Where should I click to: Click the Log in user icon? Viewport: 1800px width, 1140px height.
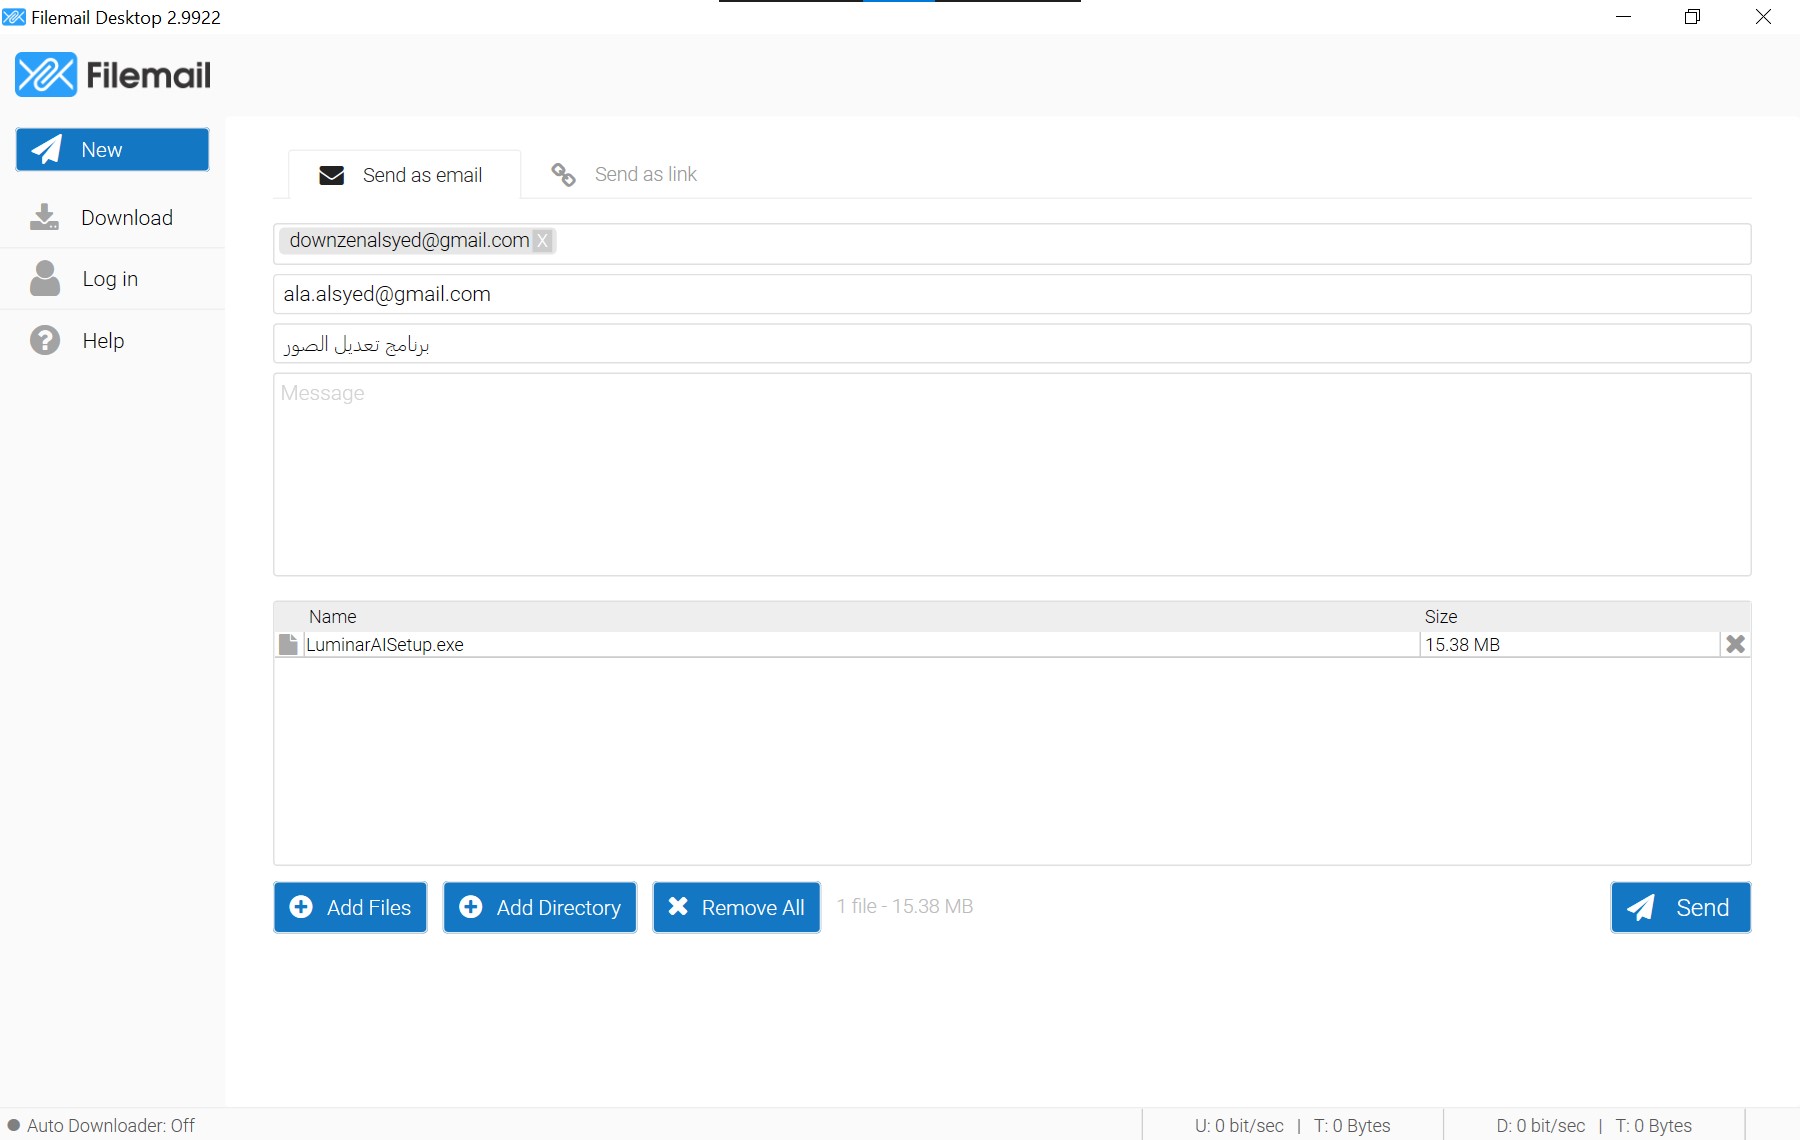point(44,278)
